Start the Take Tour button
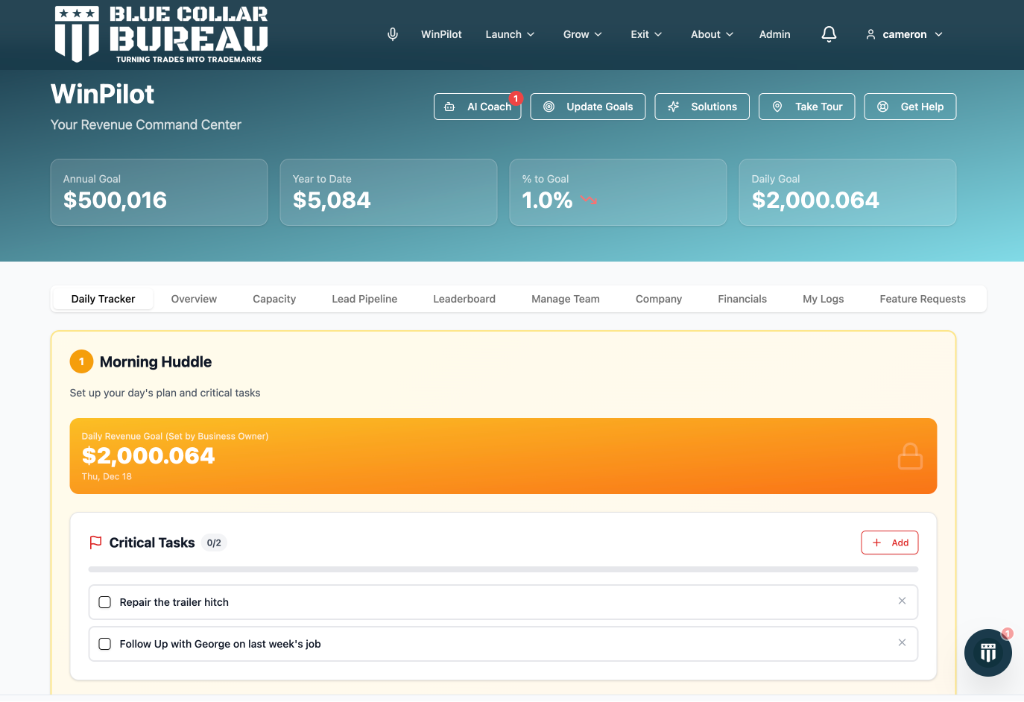Viewport: 1024px width, 702px height. (807, 106)
